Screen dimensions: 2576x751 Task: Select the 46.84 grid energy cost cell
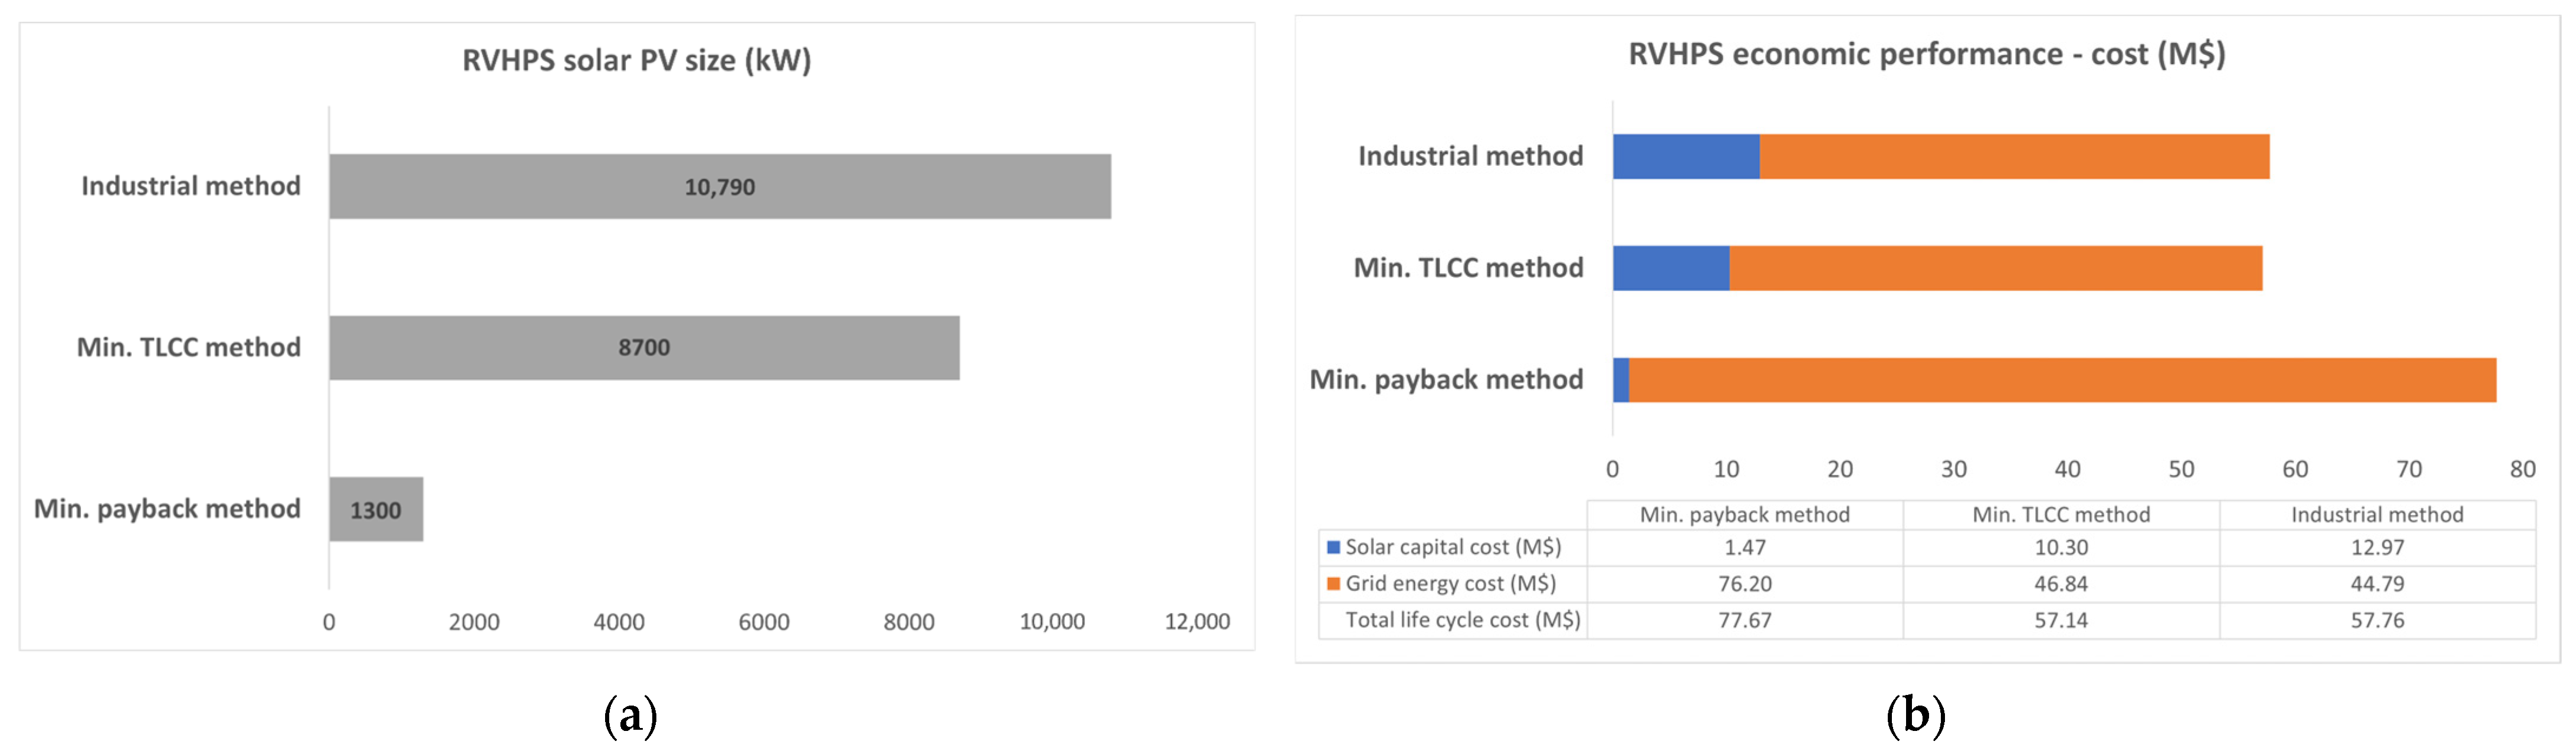(x=2060, y=583)
